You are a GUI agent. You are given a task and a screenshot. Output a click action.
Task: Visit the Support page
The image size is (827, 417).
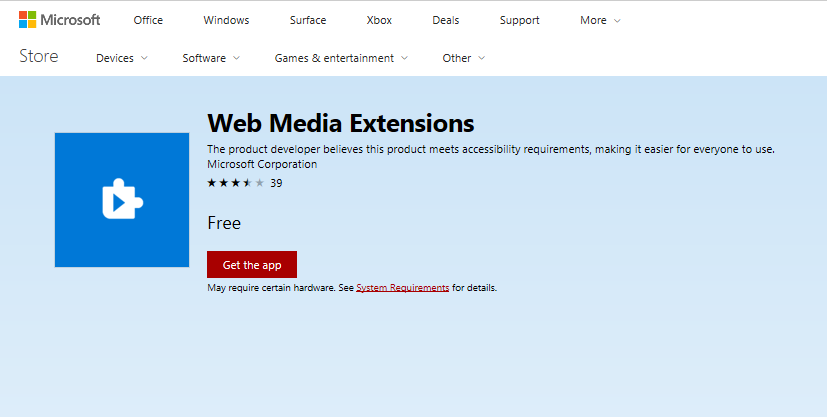[x=520, y=20]
